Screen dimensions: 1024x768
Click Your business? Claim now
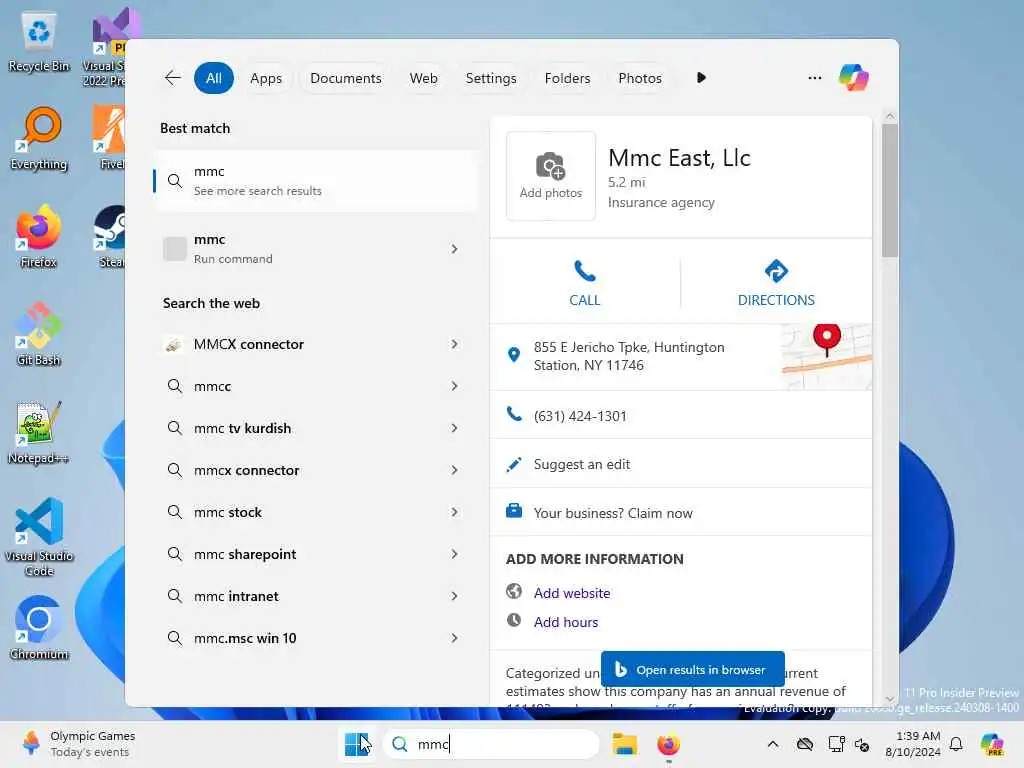[x=613, y=513]
